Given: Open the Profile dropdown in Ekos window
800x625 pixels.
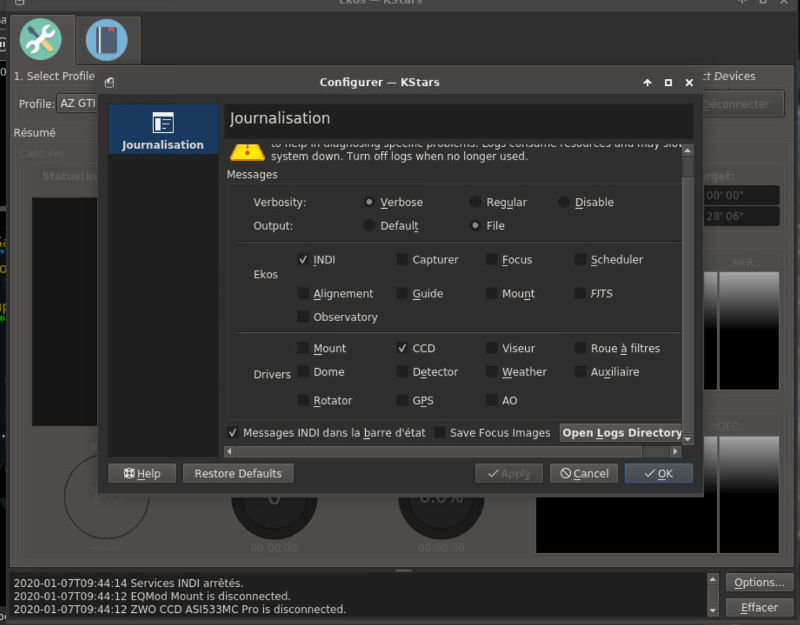Looking at the screenshot, I should pos(78,104).
